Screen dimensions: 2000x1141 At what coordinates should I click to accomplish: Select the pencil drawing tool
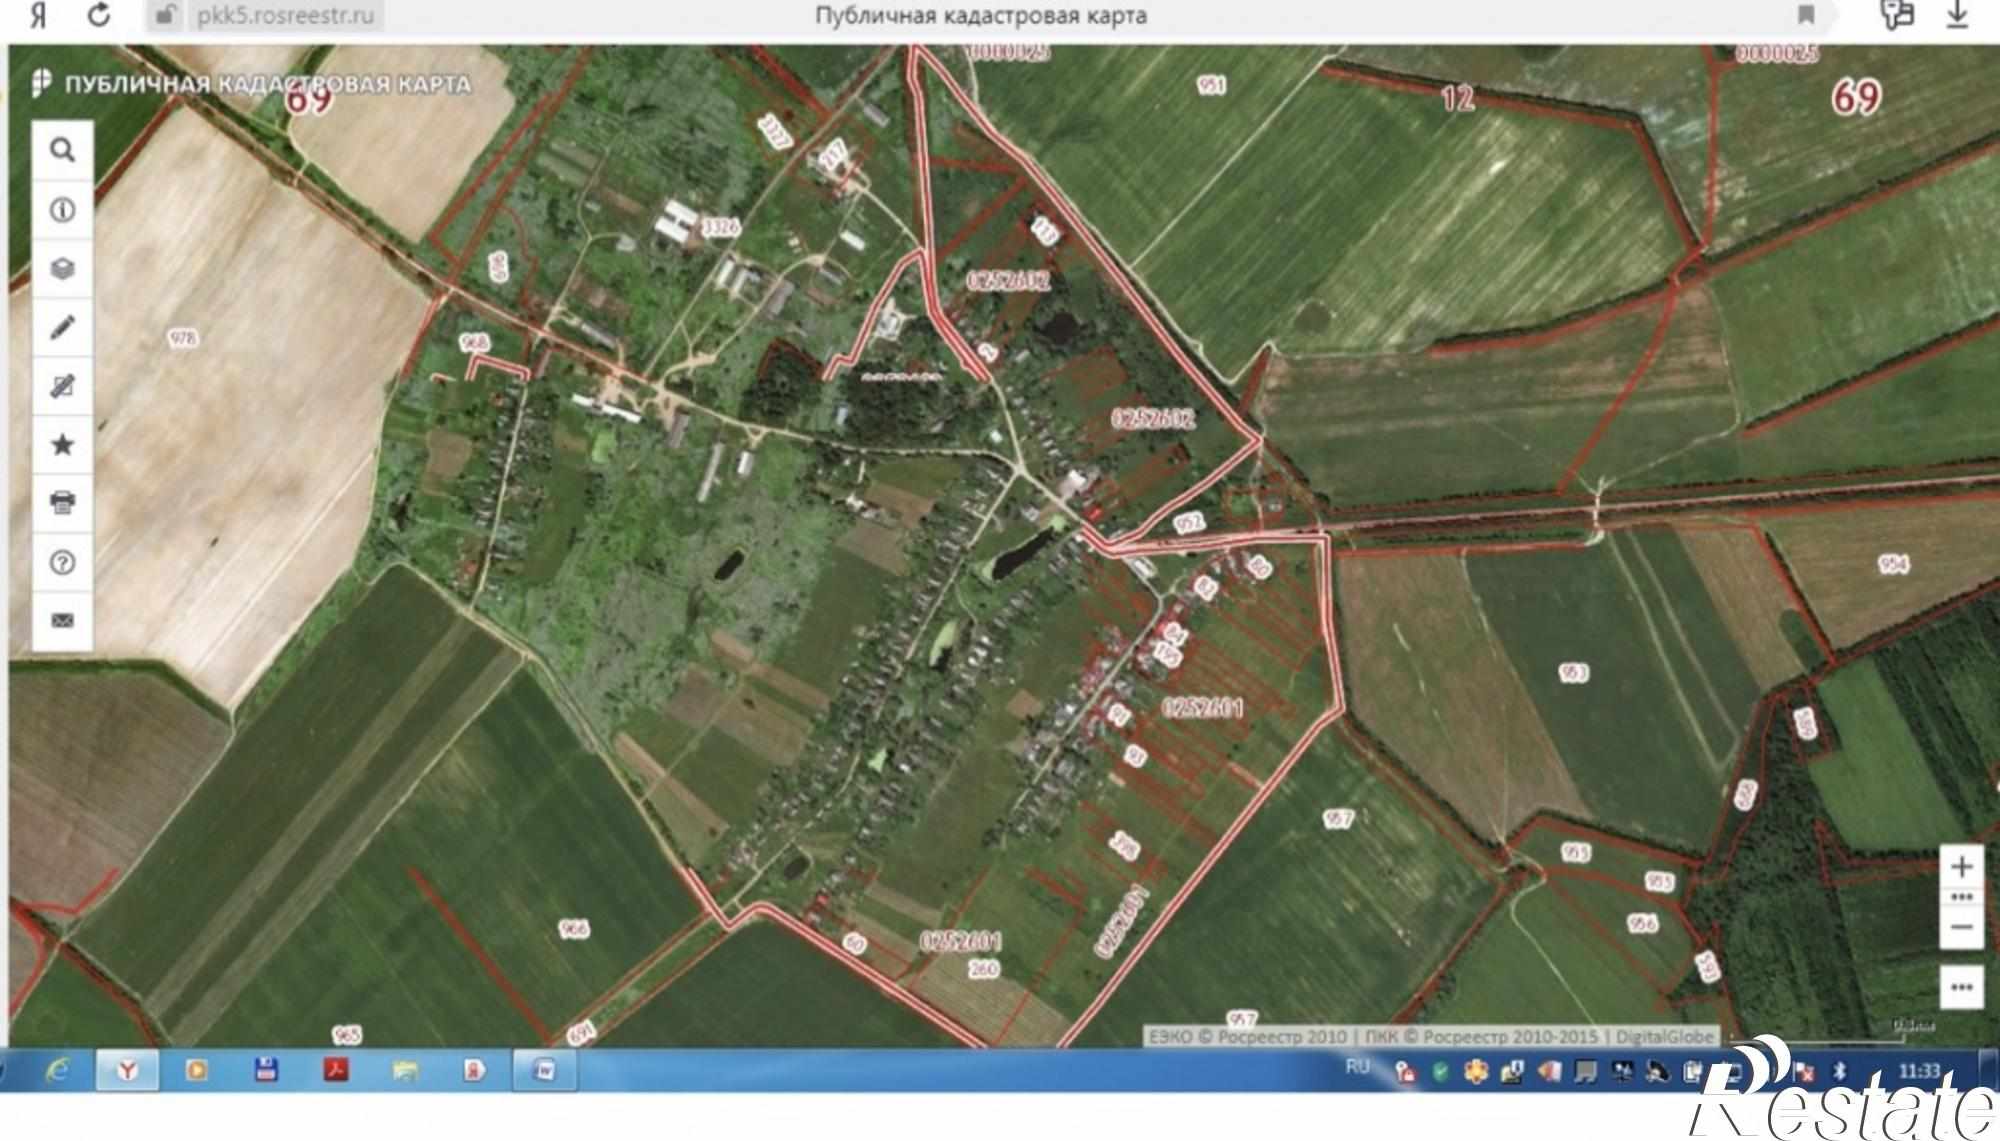tap(62, 327)
